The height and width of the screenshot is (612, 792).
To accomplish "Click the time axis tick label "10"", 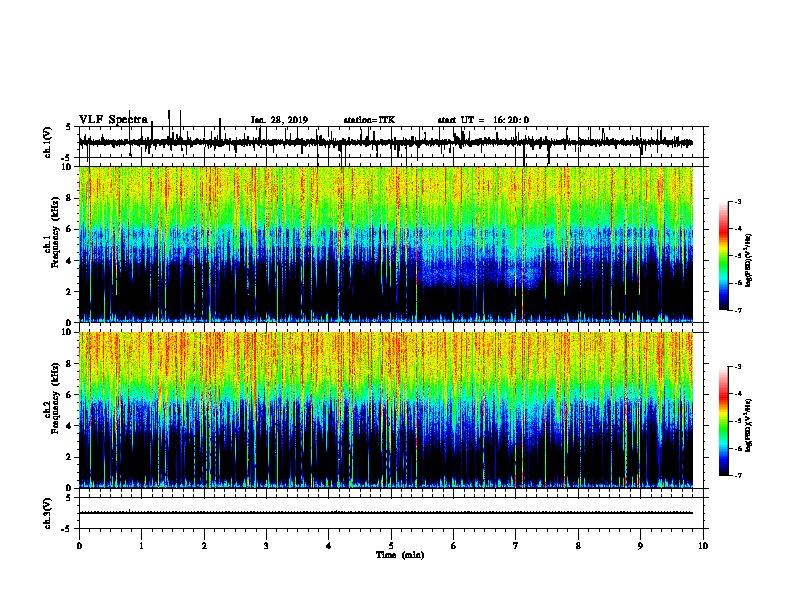I will click(x=703, y=546).
